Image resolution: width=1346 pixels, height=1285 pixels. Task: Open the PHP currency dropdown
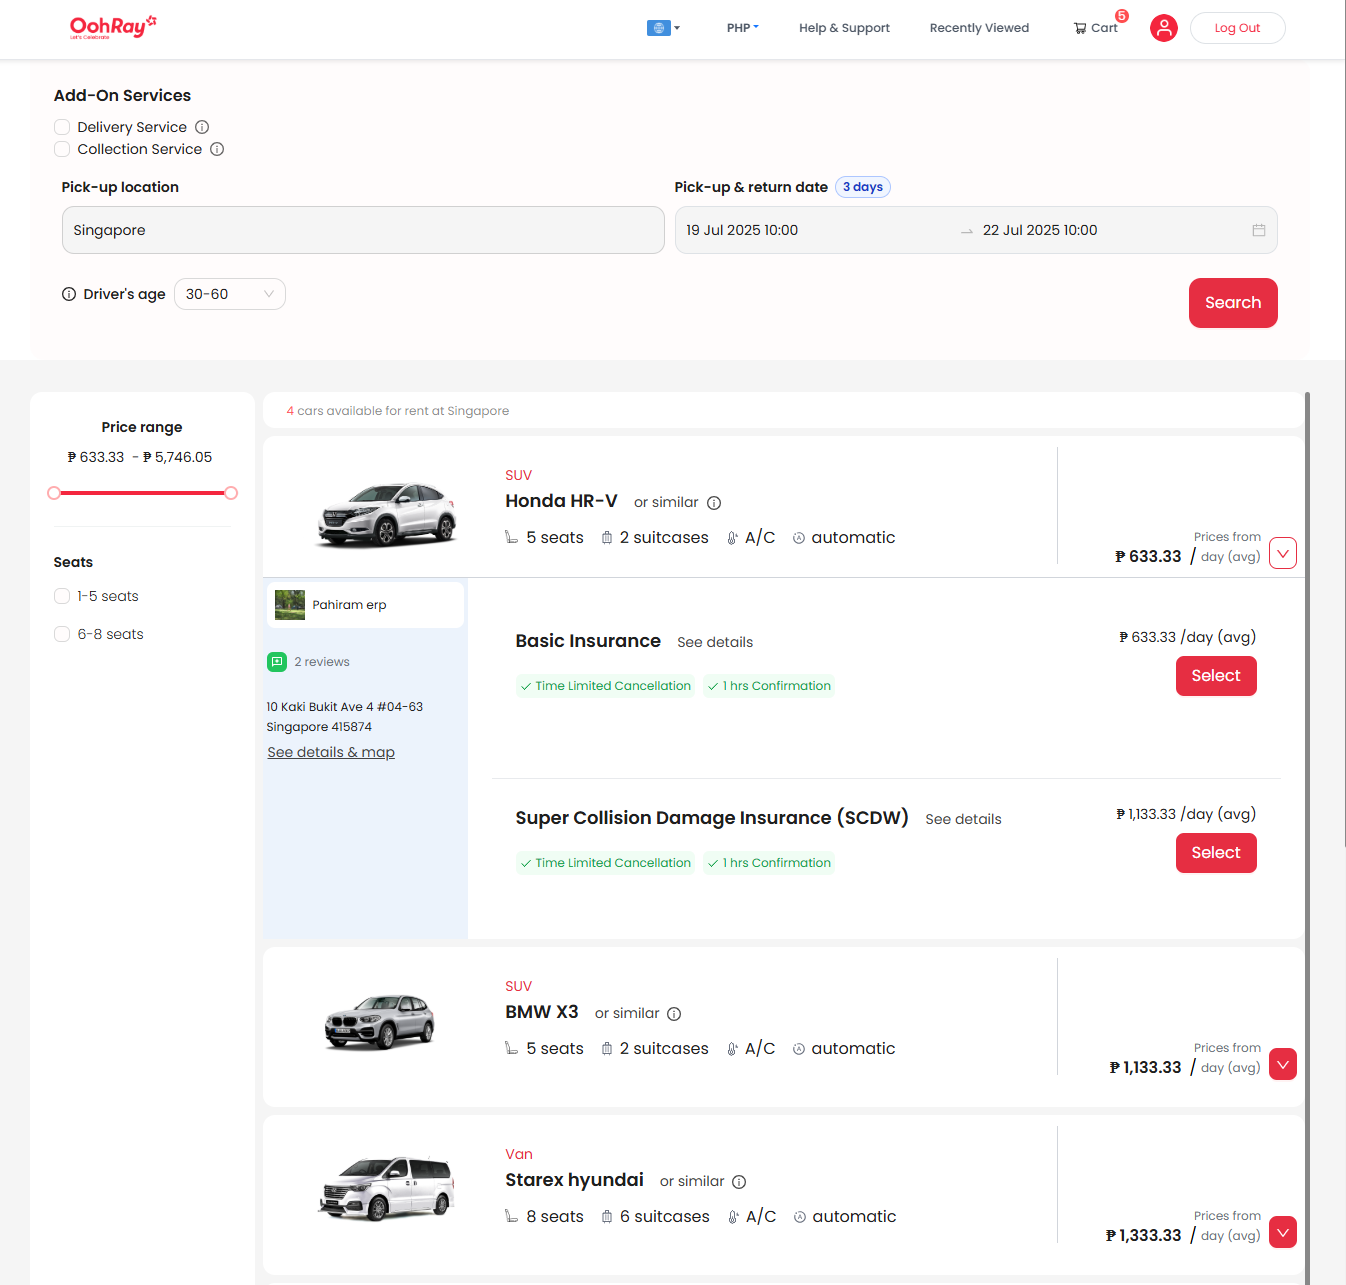pyautogui.click(x=742, y=27)
